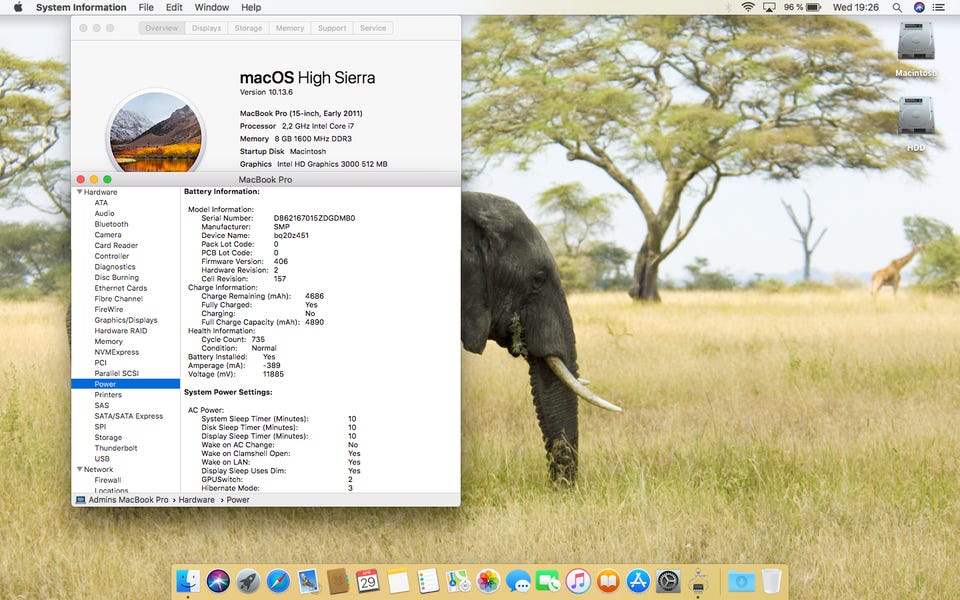The width and height of the screenshot is (960, 600).
Task: Select USB in Hardware sidebar
Action: [102, 459]
